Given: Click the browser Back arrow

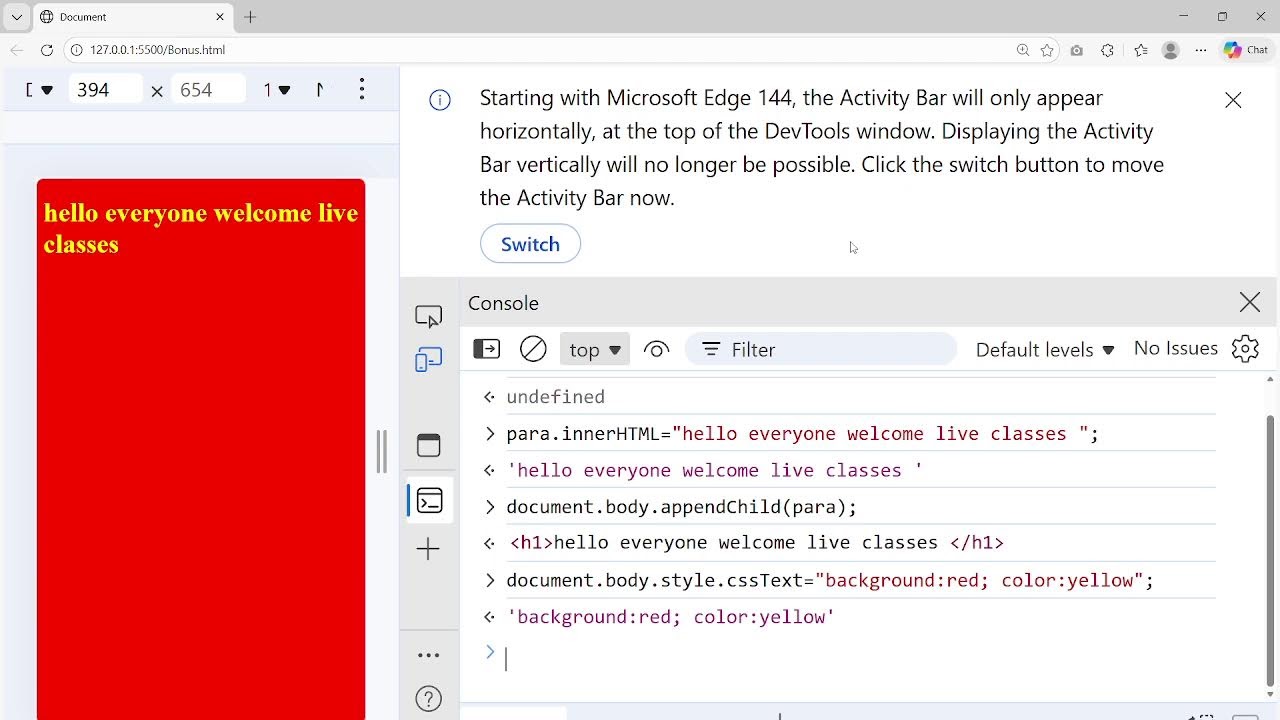Looking at the screenshot, I should [17, 50].
